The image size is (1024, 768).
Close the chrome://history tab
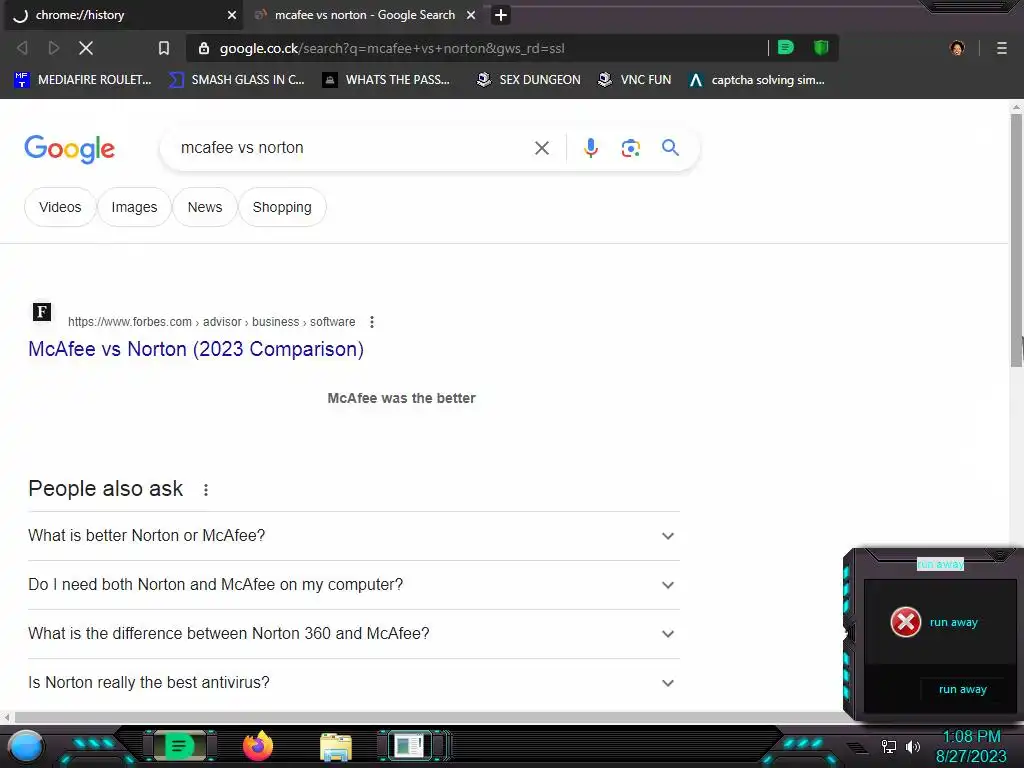pyautogui.click(x=232, y=15)
